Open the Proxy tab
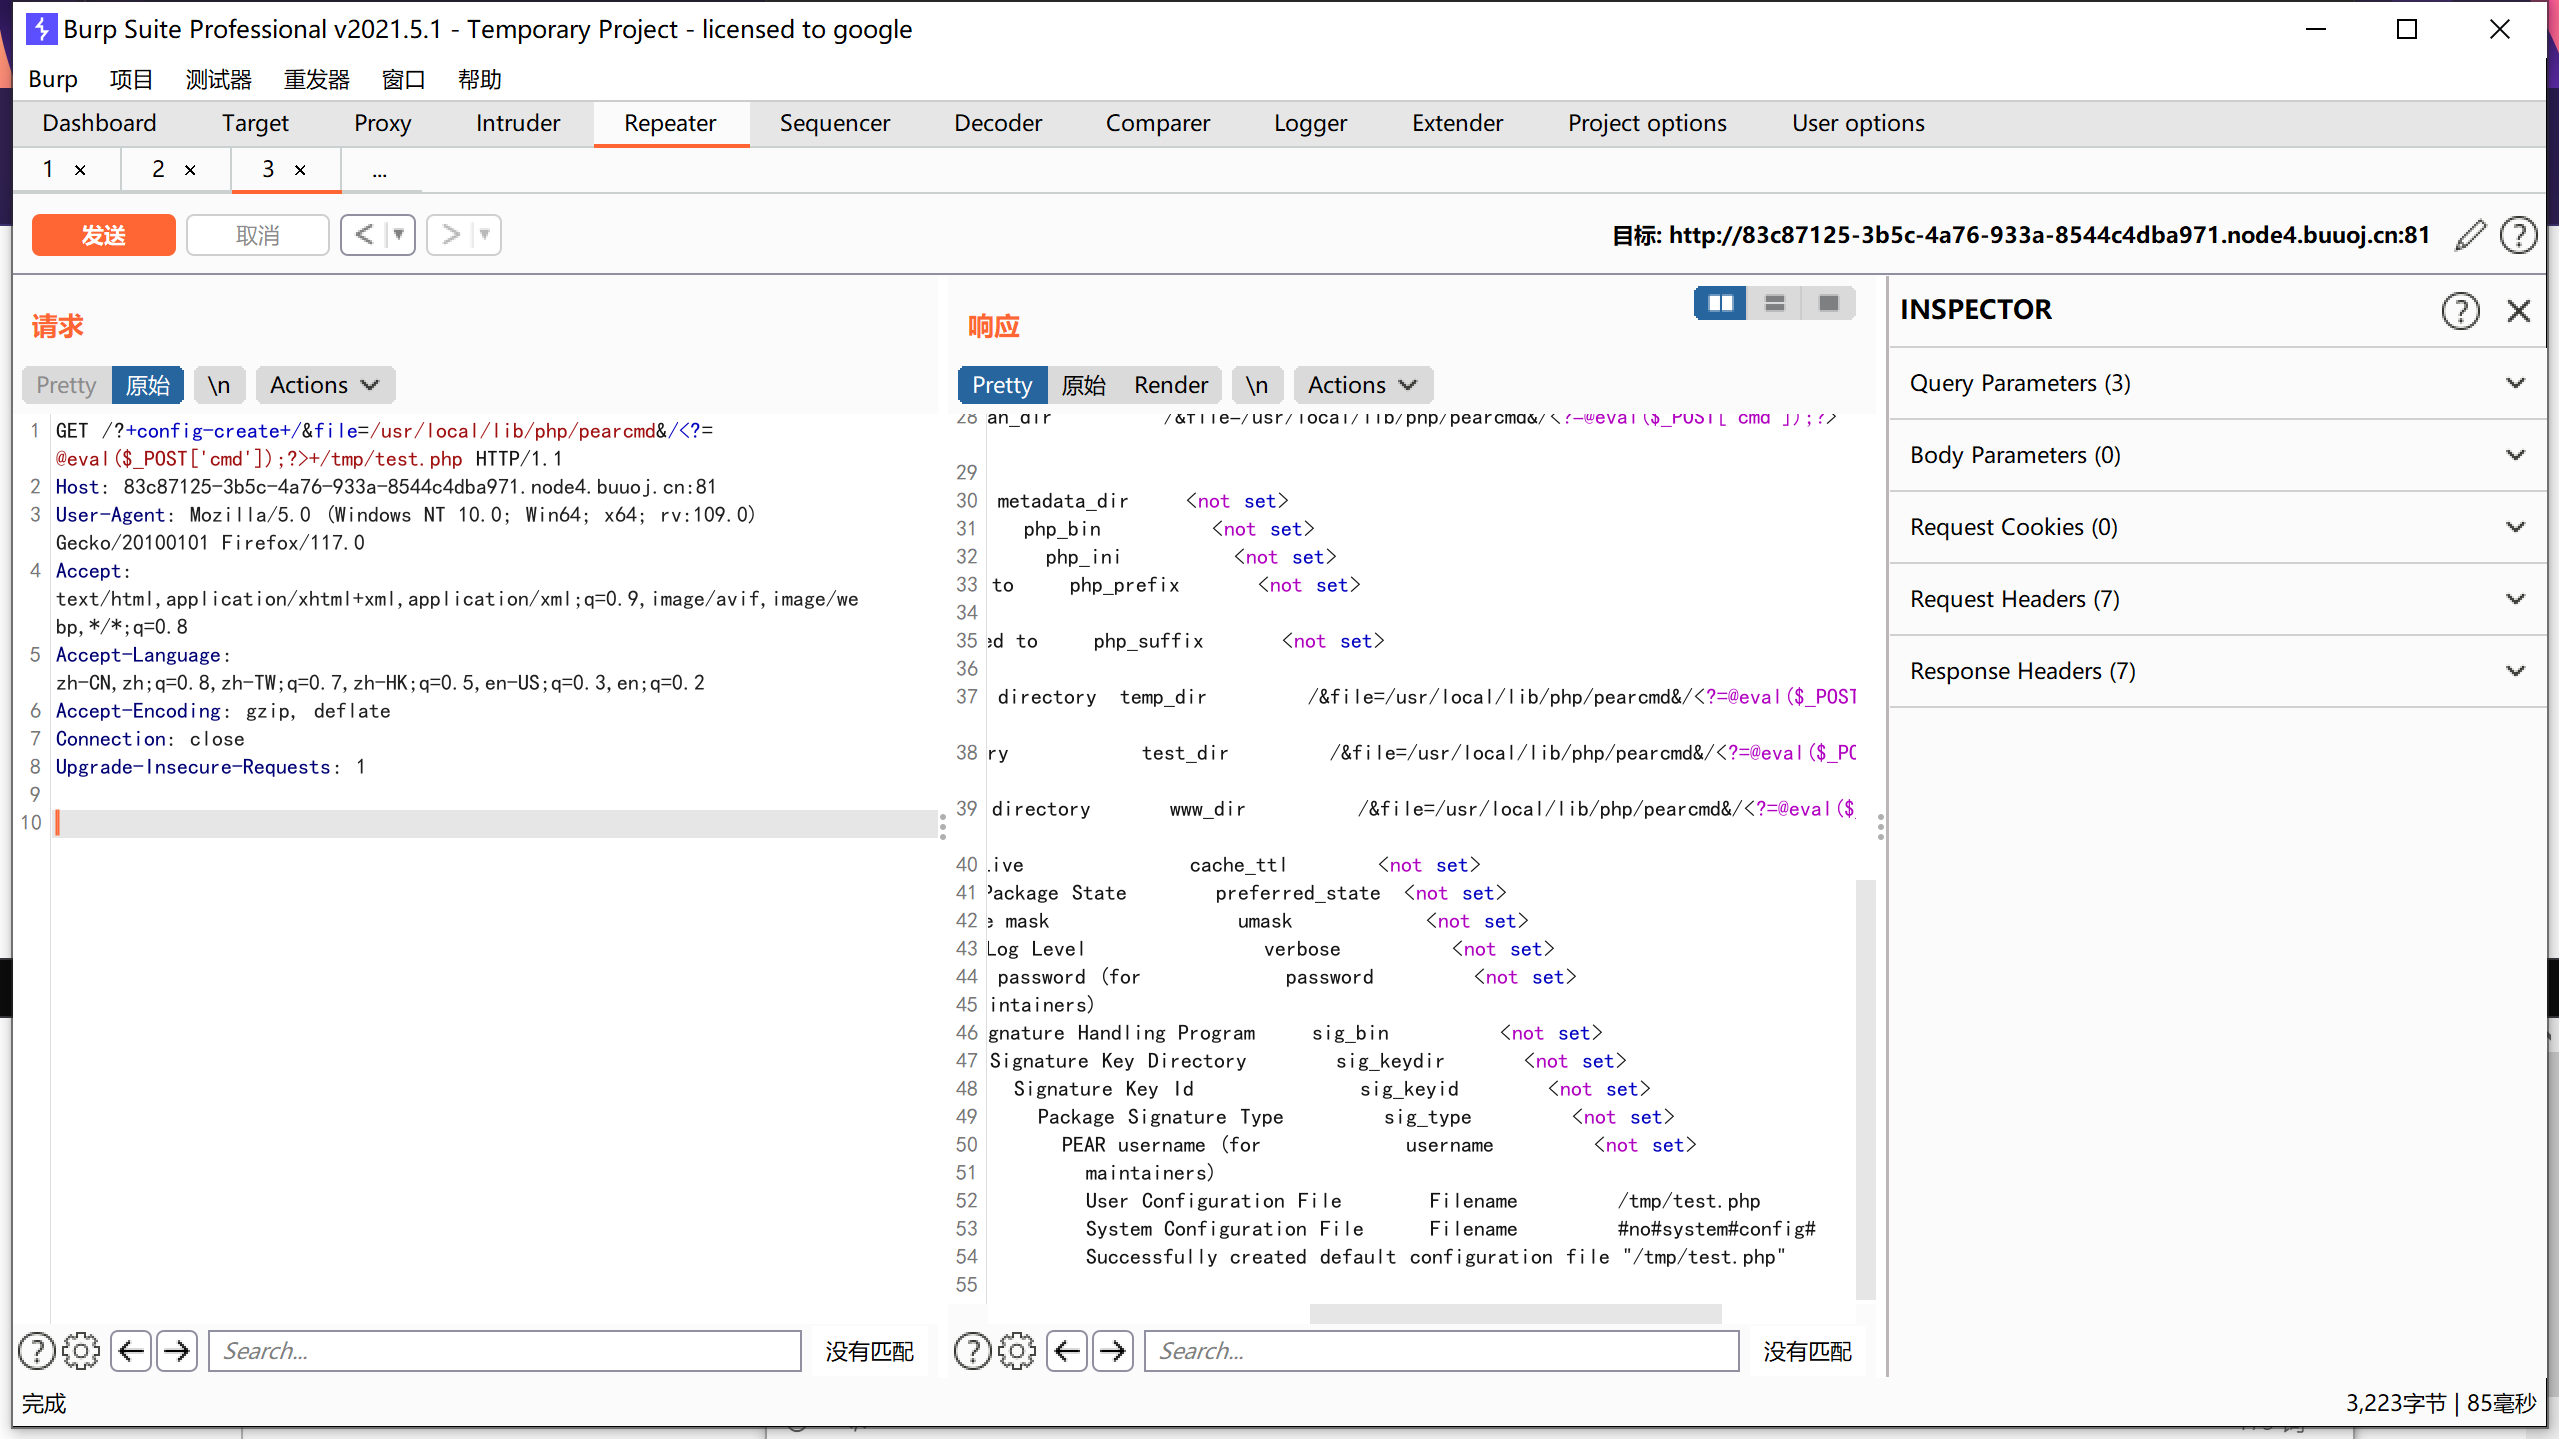This screenshot has width=2559, height=1439. click(x=382, y=123)
